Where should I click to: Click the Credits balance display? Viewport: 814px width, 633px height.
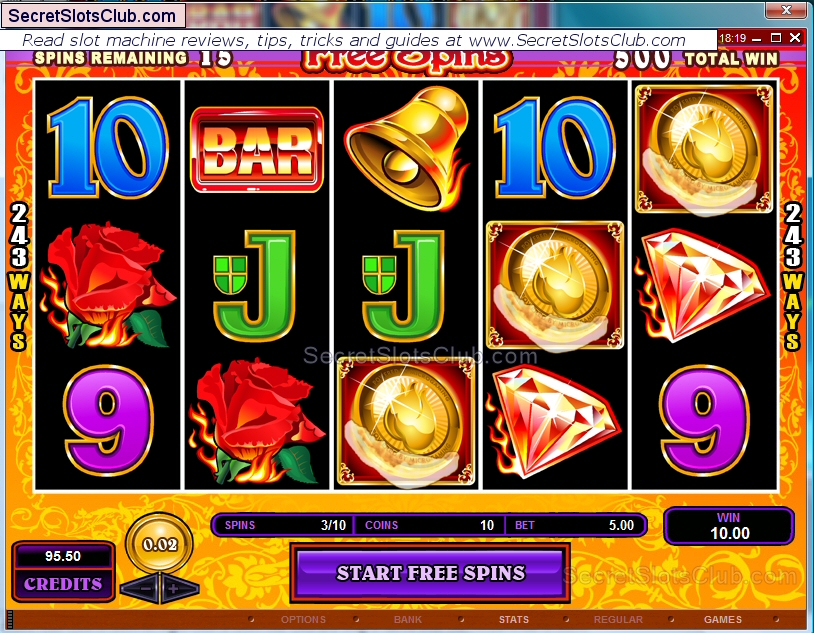[x=63, y=571]
